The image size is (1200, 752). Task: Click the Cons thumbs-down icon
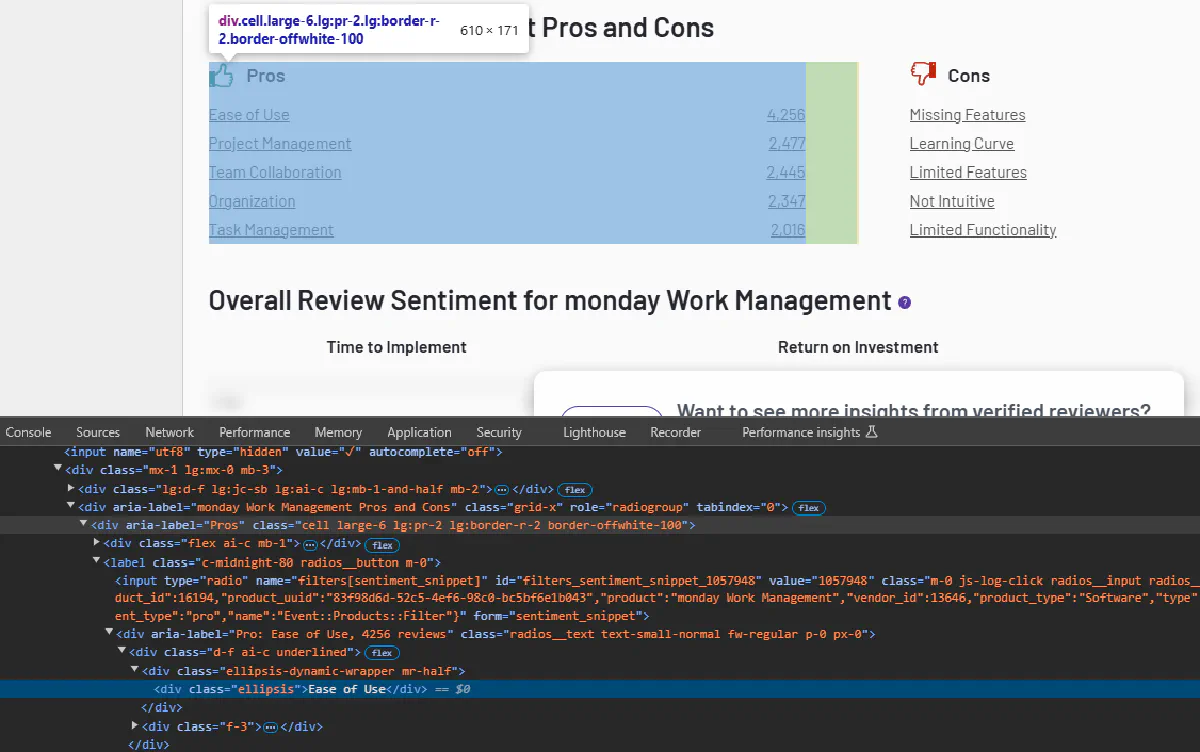click(923, 74)
